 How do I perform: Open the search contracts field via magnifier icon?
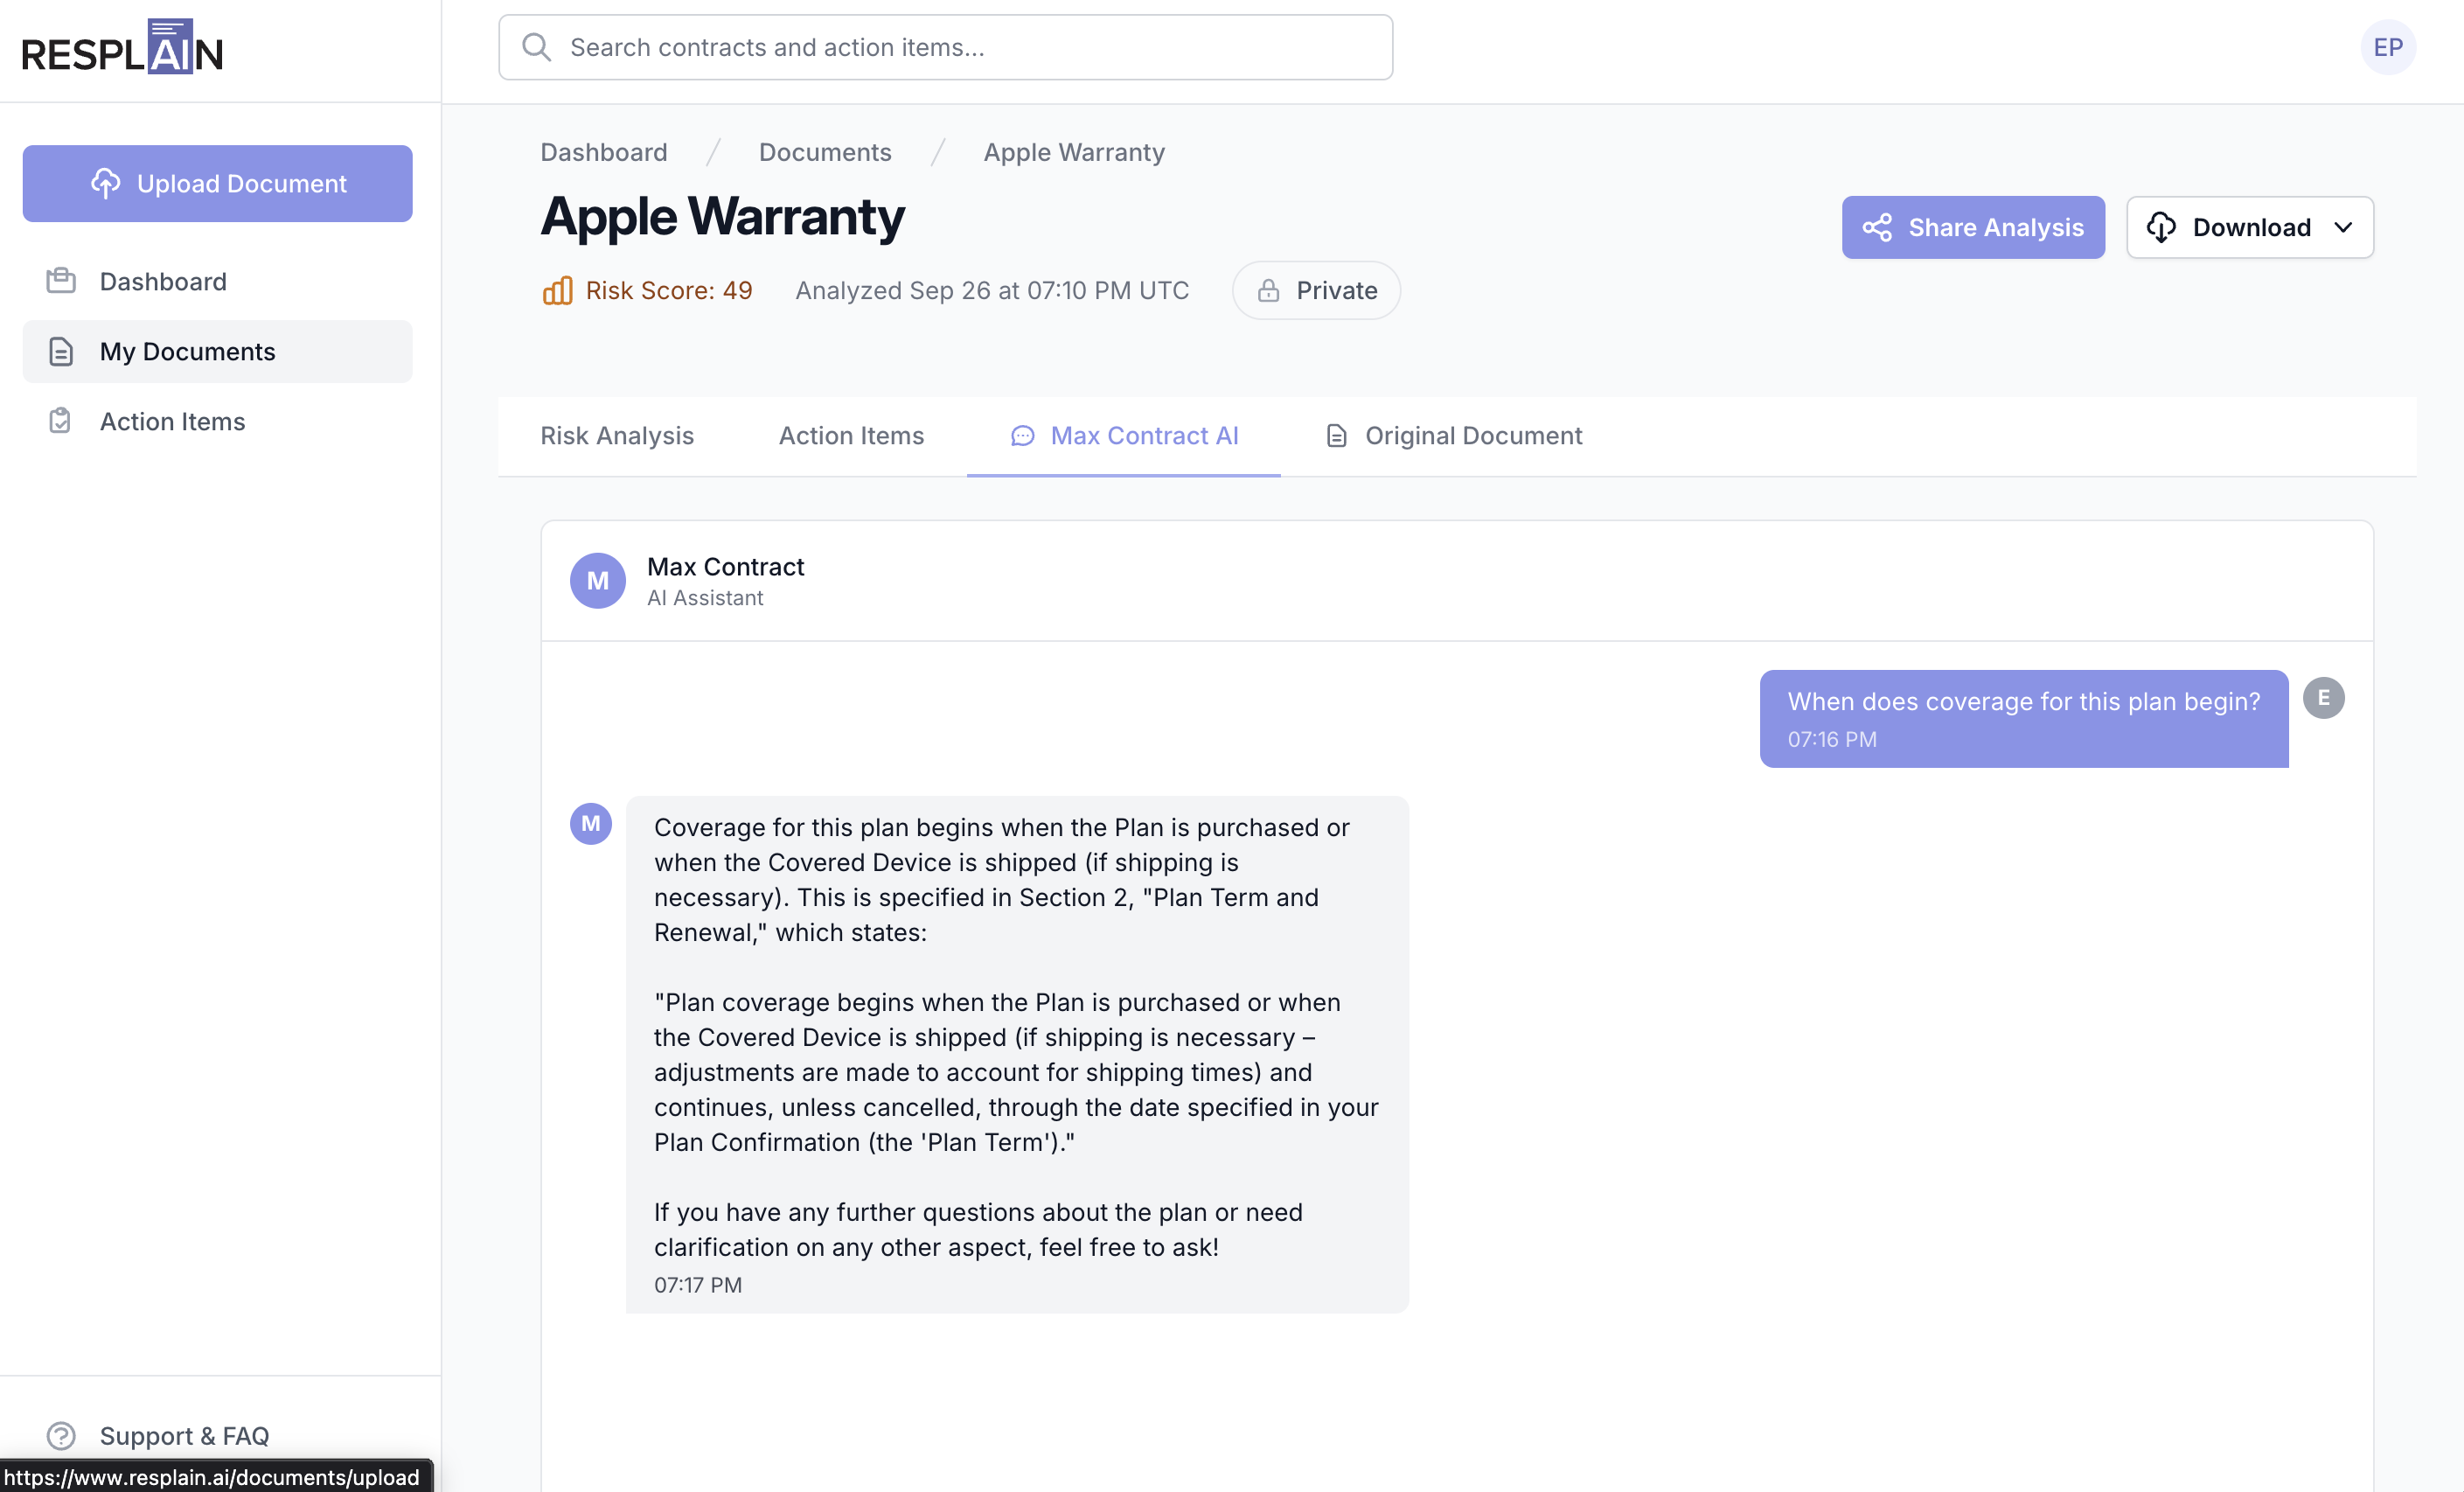click(x=536, y=46)
